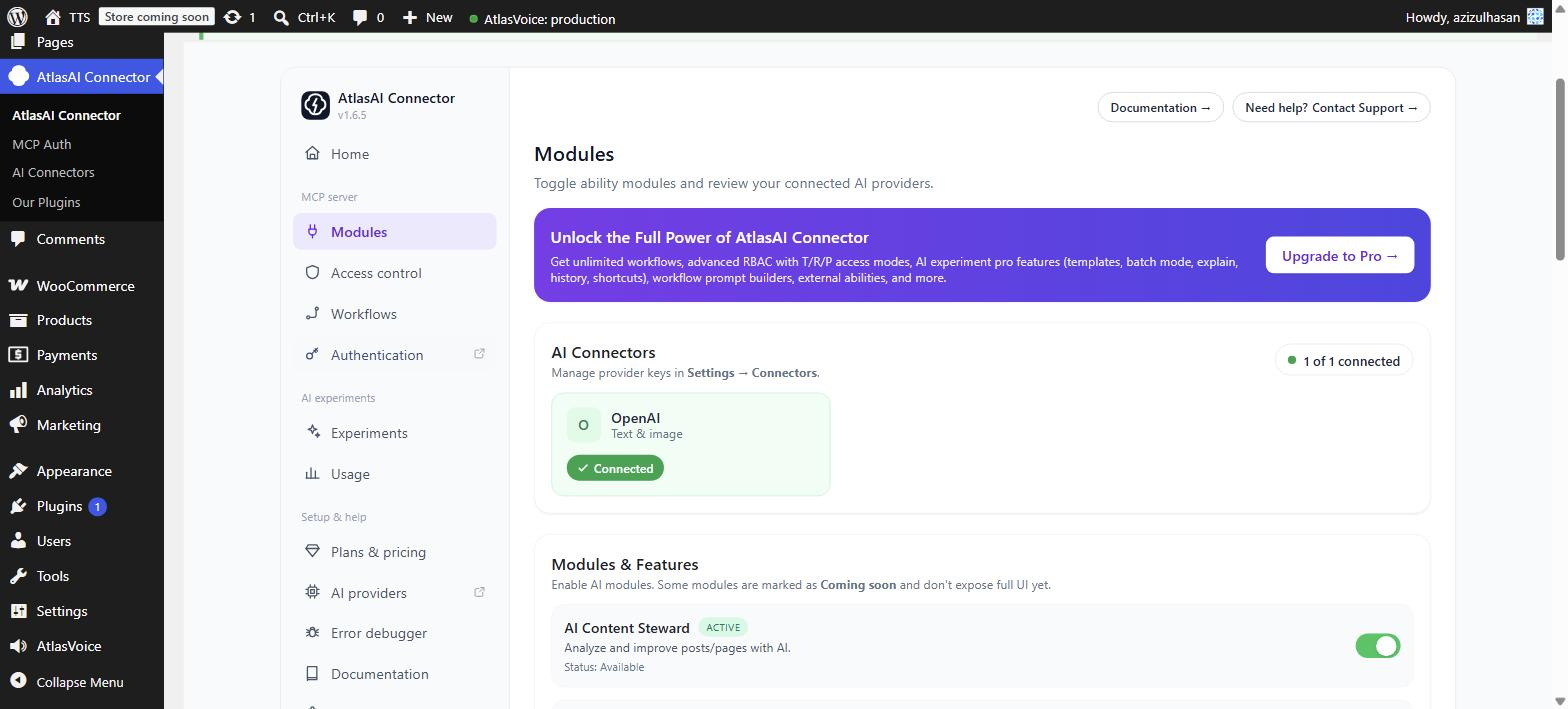The height and width of the screenshot is (709, 1568).
Task: Click the AtlasAI Connector lightning logo
Action: tap(315, 105)
